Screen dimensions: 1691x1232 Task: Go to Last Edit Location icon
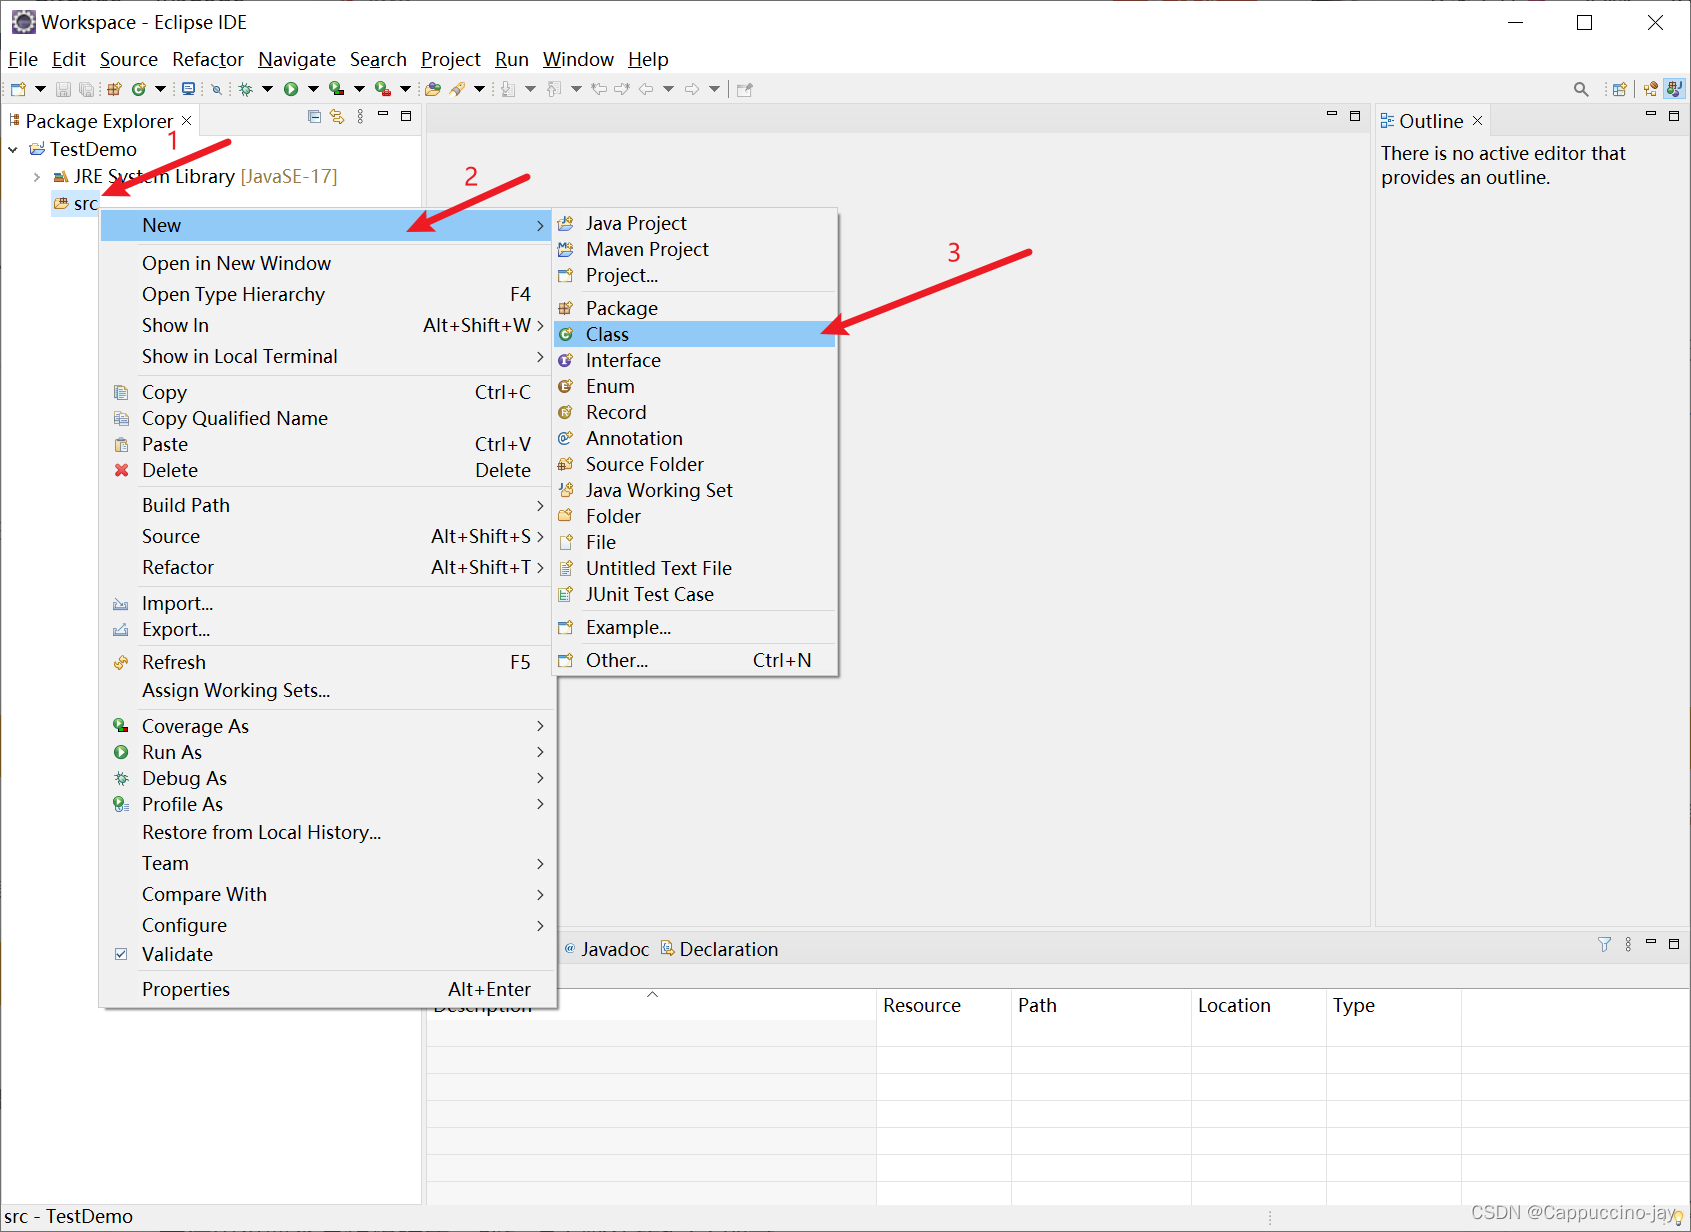coord(599,89)
